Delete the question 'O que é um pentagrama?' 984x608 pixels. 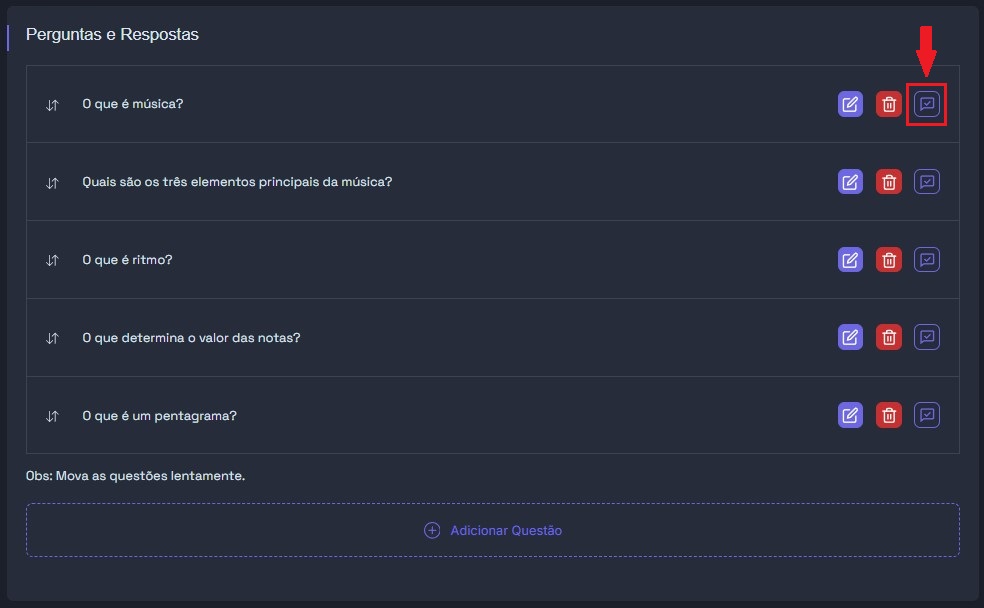[x=888, y=415]
